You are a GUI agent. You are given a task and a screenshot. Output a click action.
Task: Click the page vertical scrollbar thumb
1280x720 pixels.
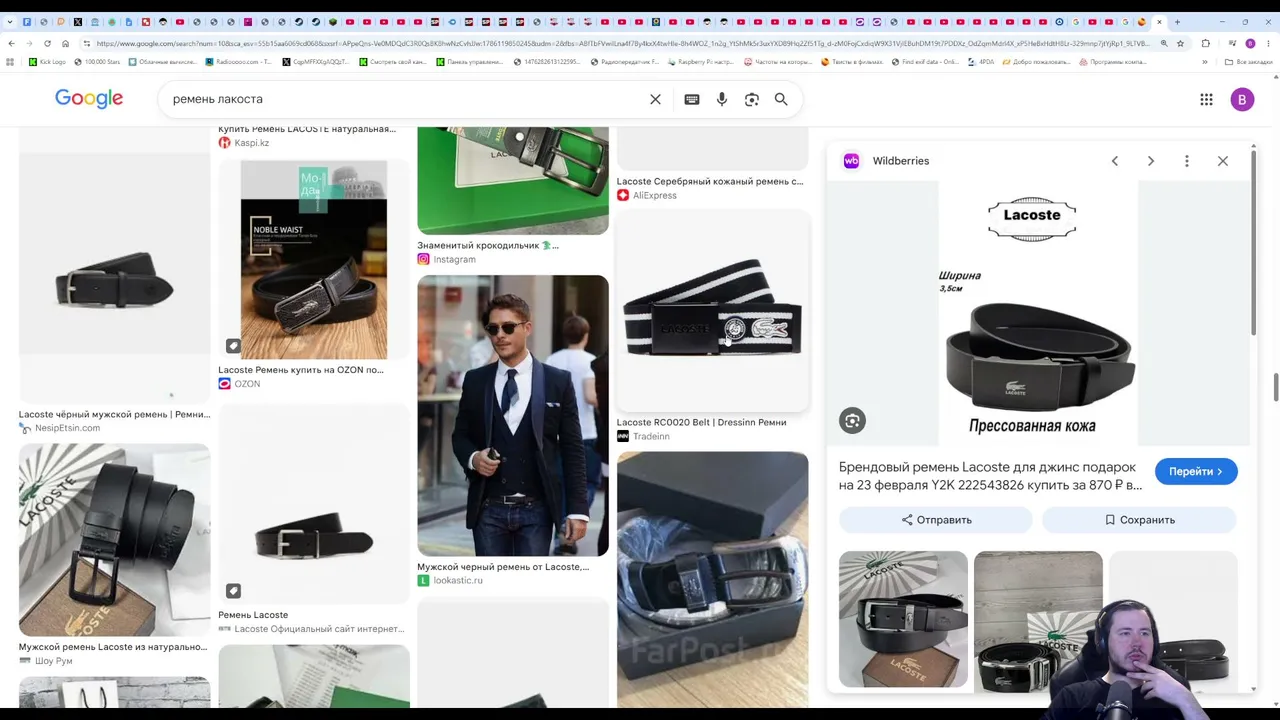1276,387
